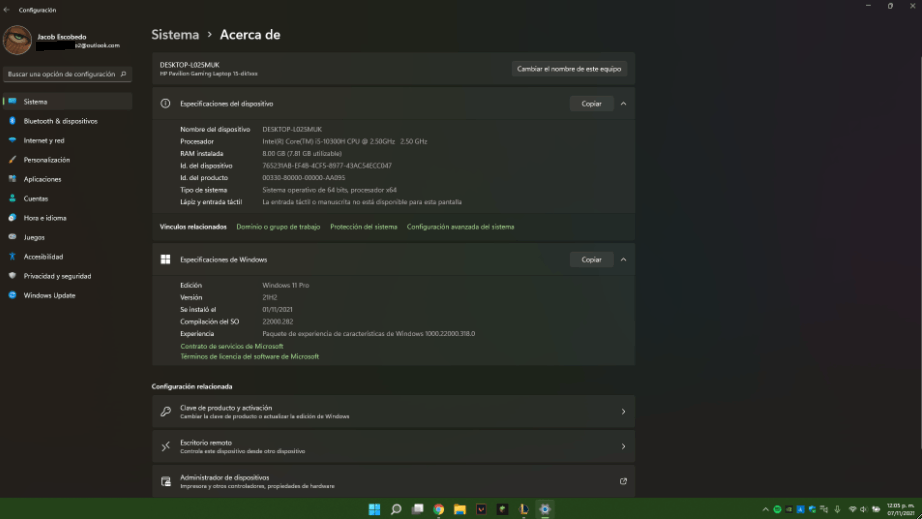The image size is (922, 519).
Task: Click the Especificaciones de Windows logo icon
Action: click(166, 259)
